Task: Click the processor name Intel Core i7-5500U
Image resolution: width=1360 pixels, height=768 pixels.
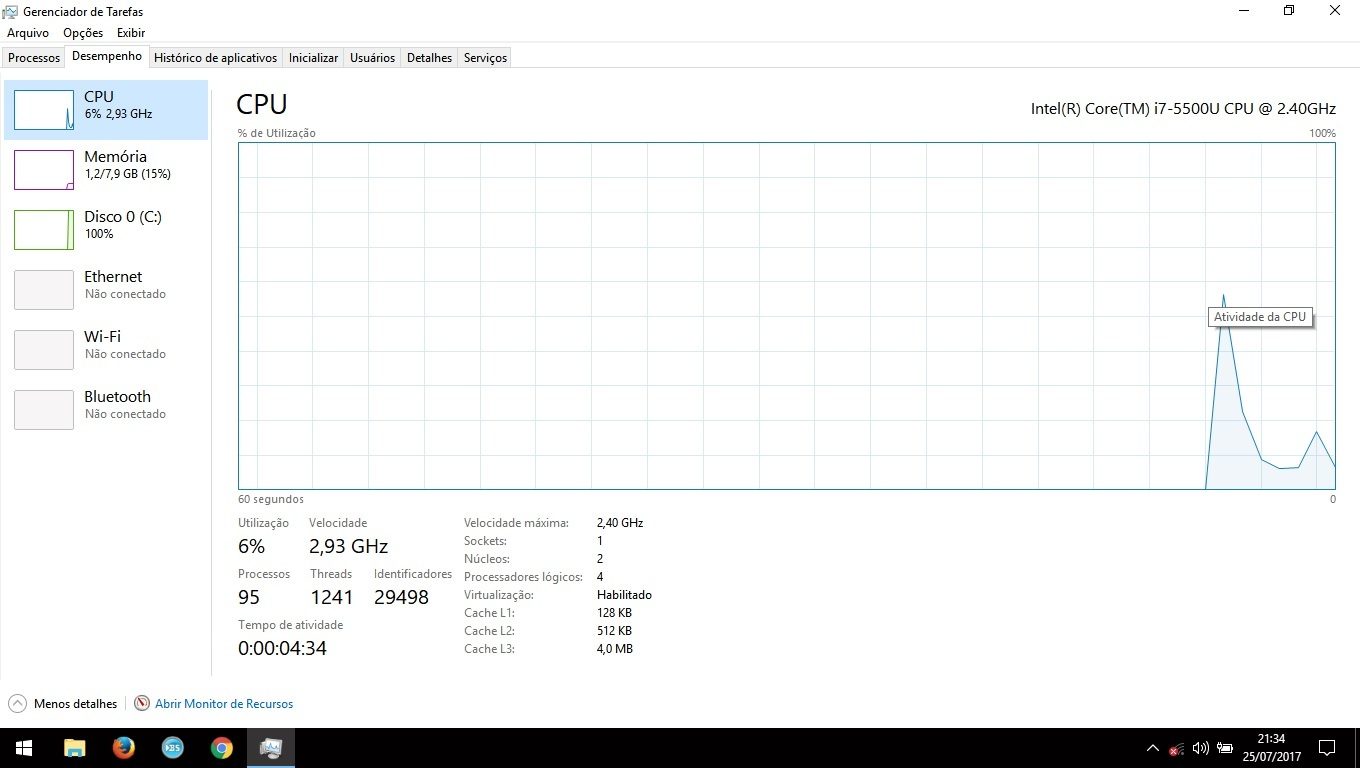Action: 1183,108
